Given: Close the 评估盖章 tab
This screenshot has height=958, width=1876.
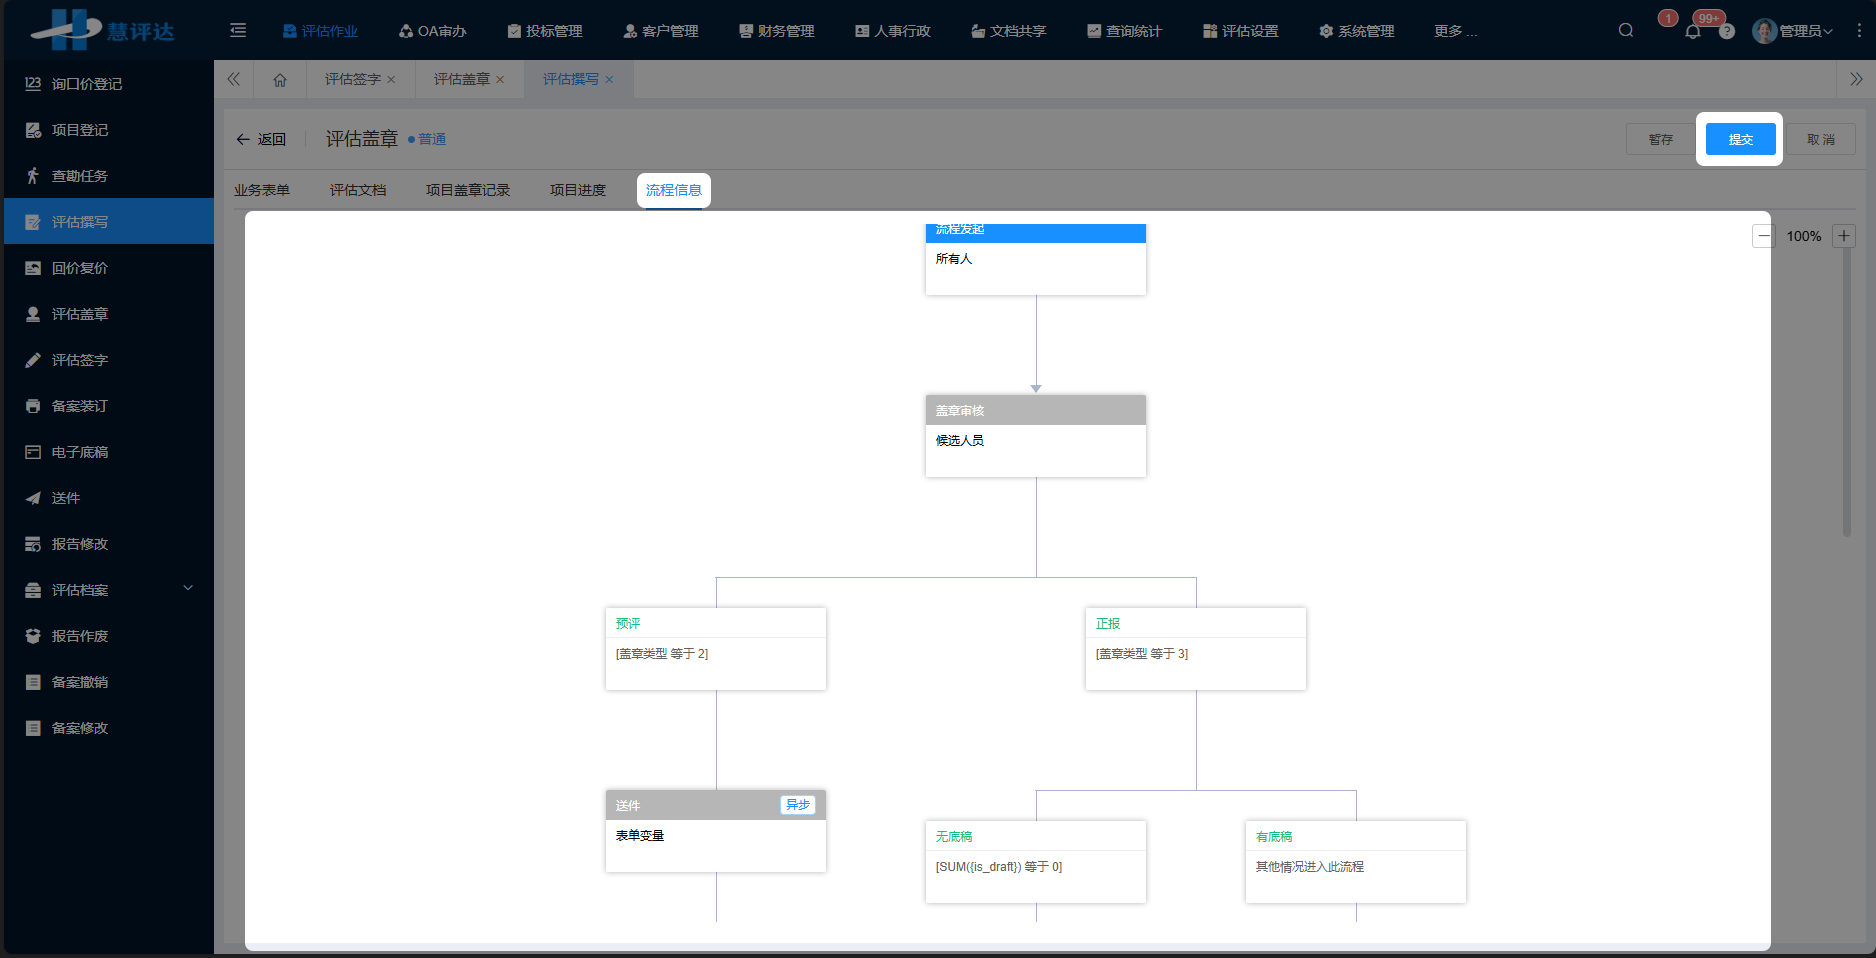Looking at the screenshot, I should (500, 80).
